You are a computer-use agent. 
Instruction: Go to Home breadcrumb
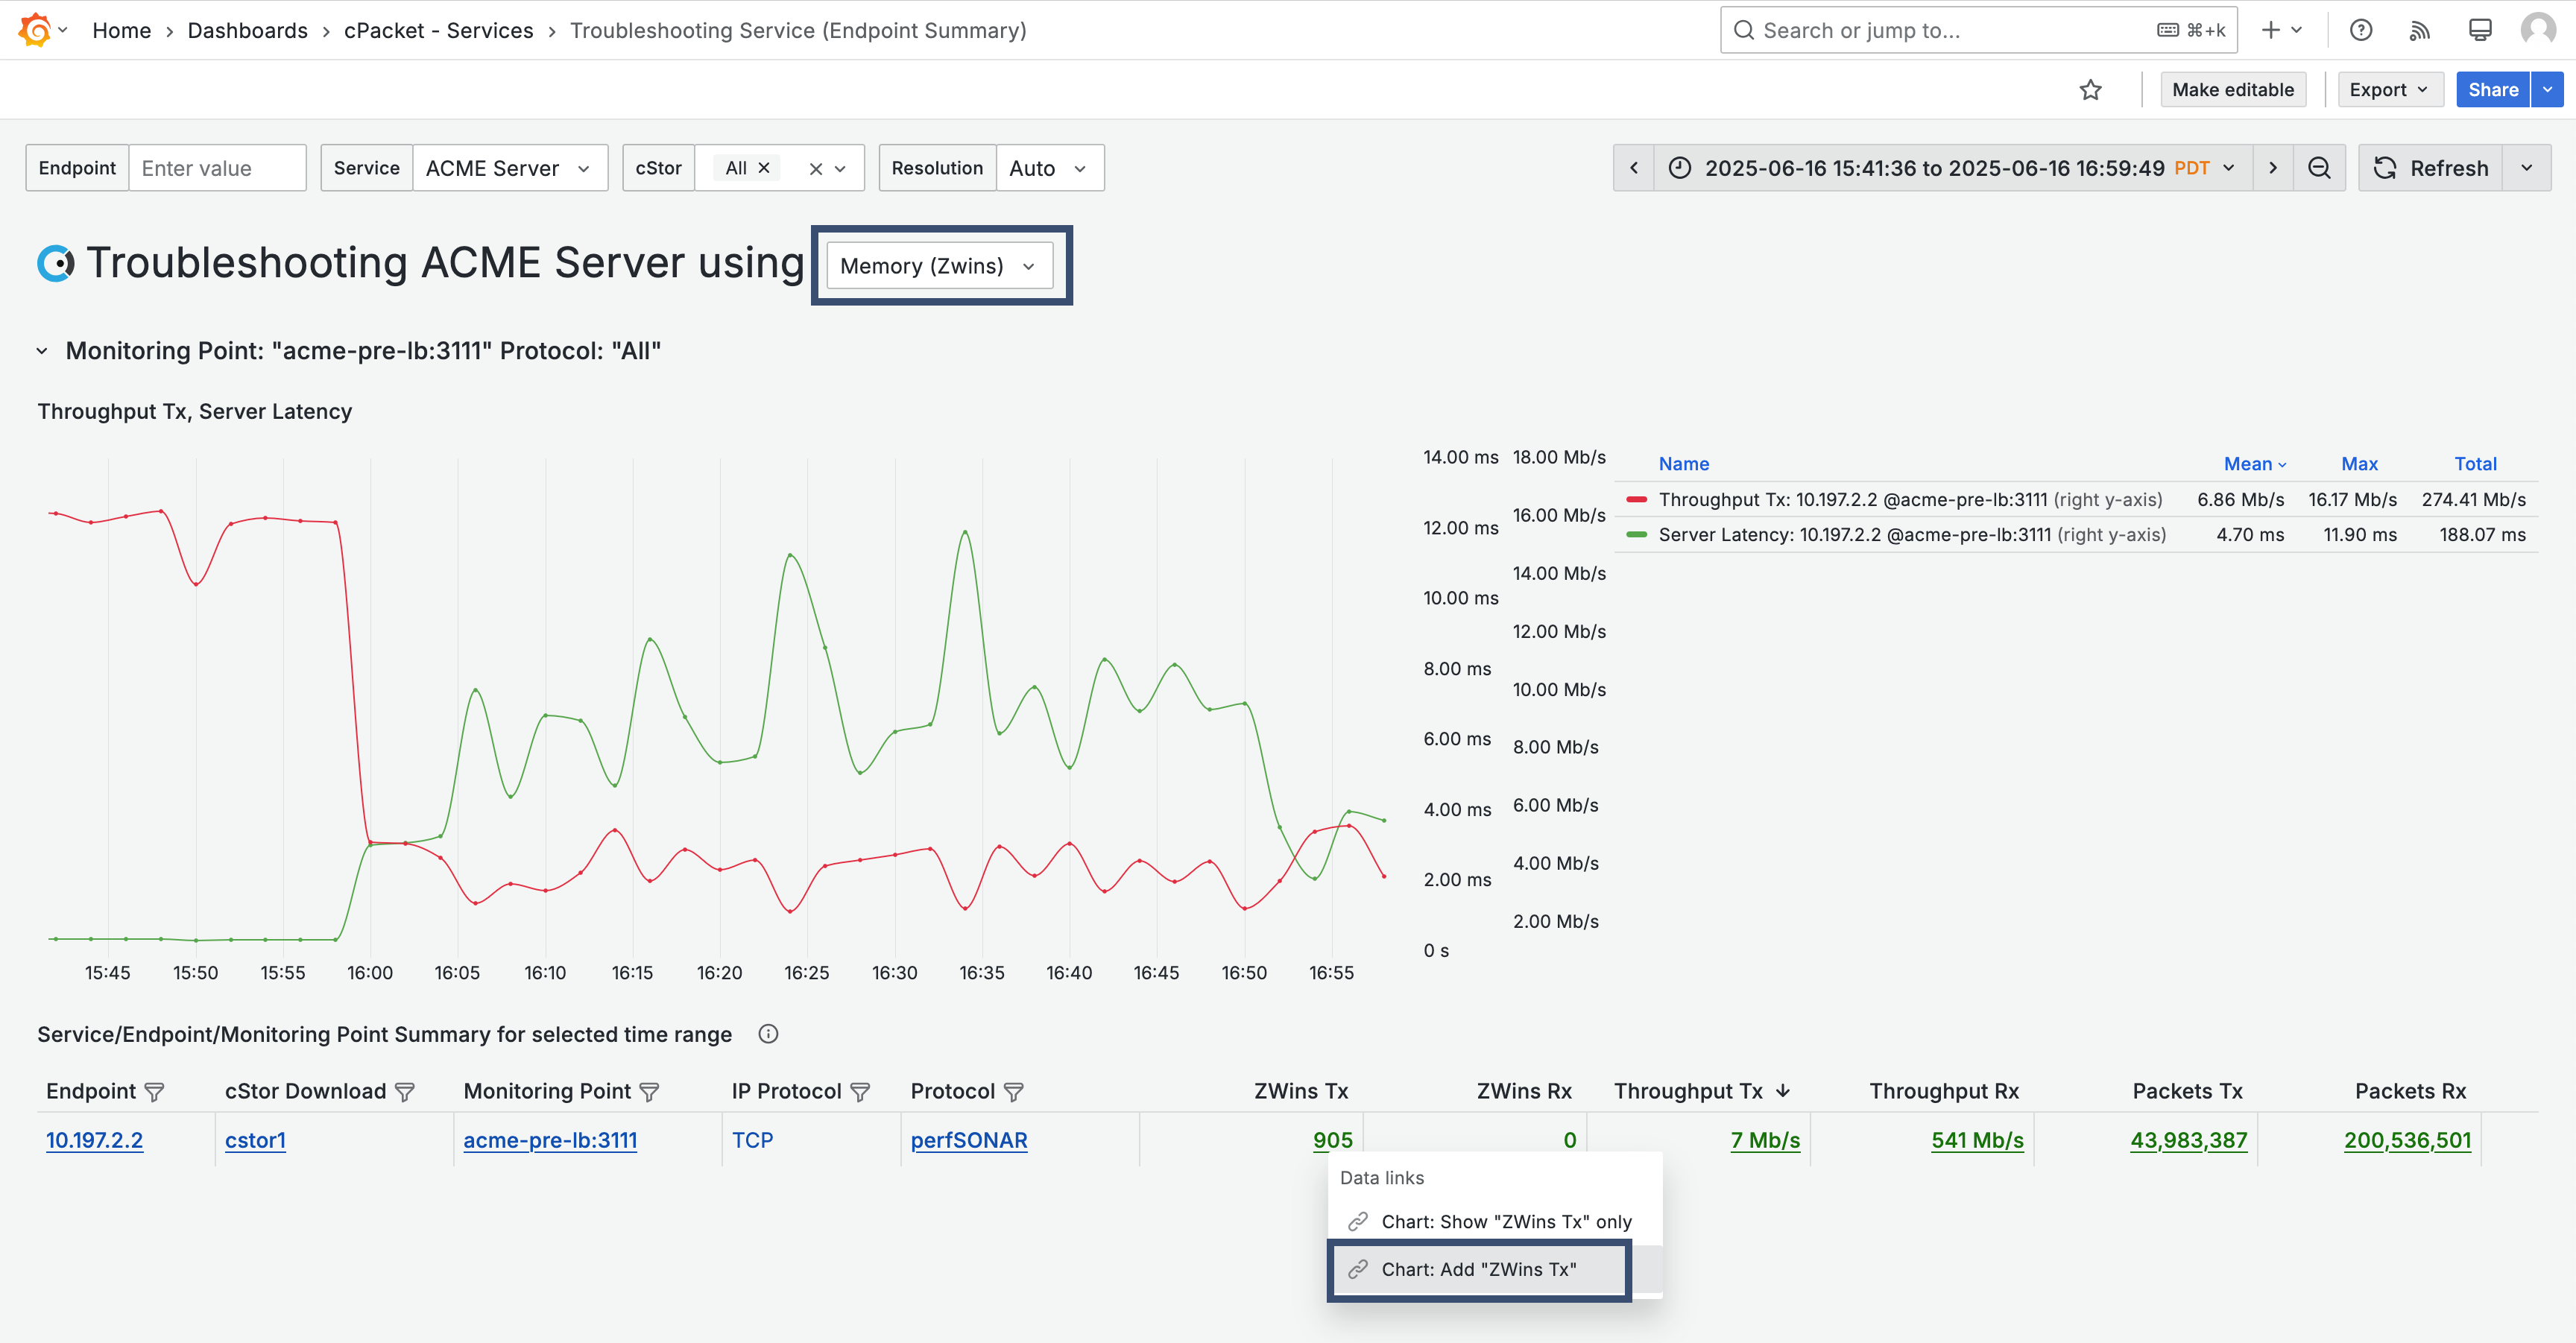(x=121, y=30)
